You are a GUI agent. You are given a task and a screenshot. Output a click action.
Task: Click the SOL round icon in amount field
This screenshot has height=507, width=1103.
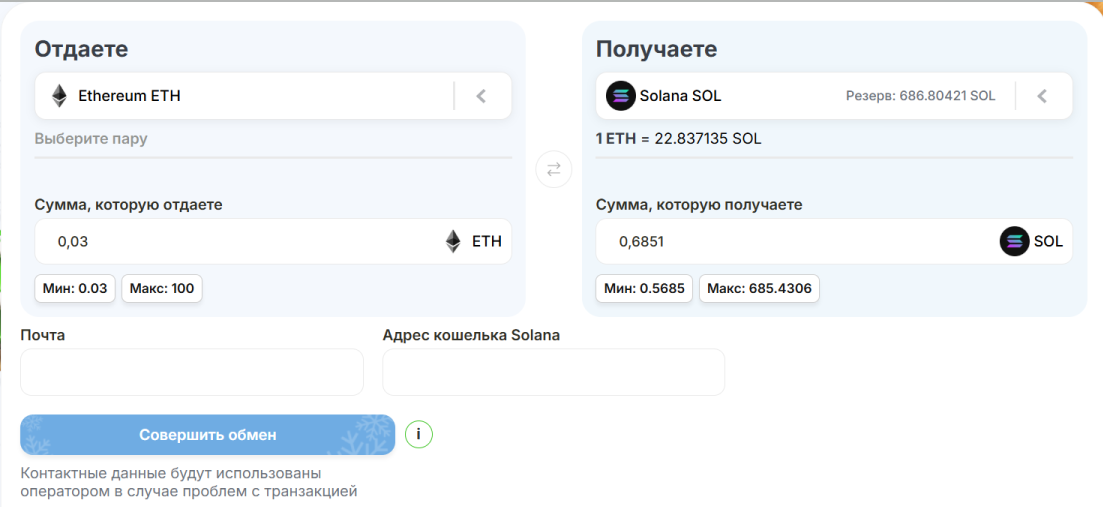pyautogui.click(x=1014, y=241)
